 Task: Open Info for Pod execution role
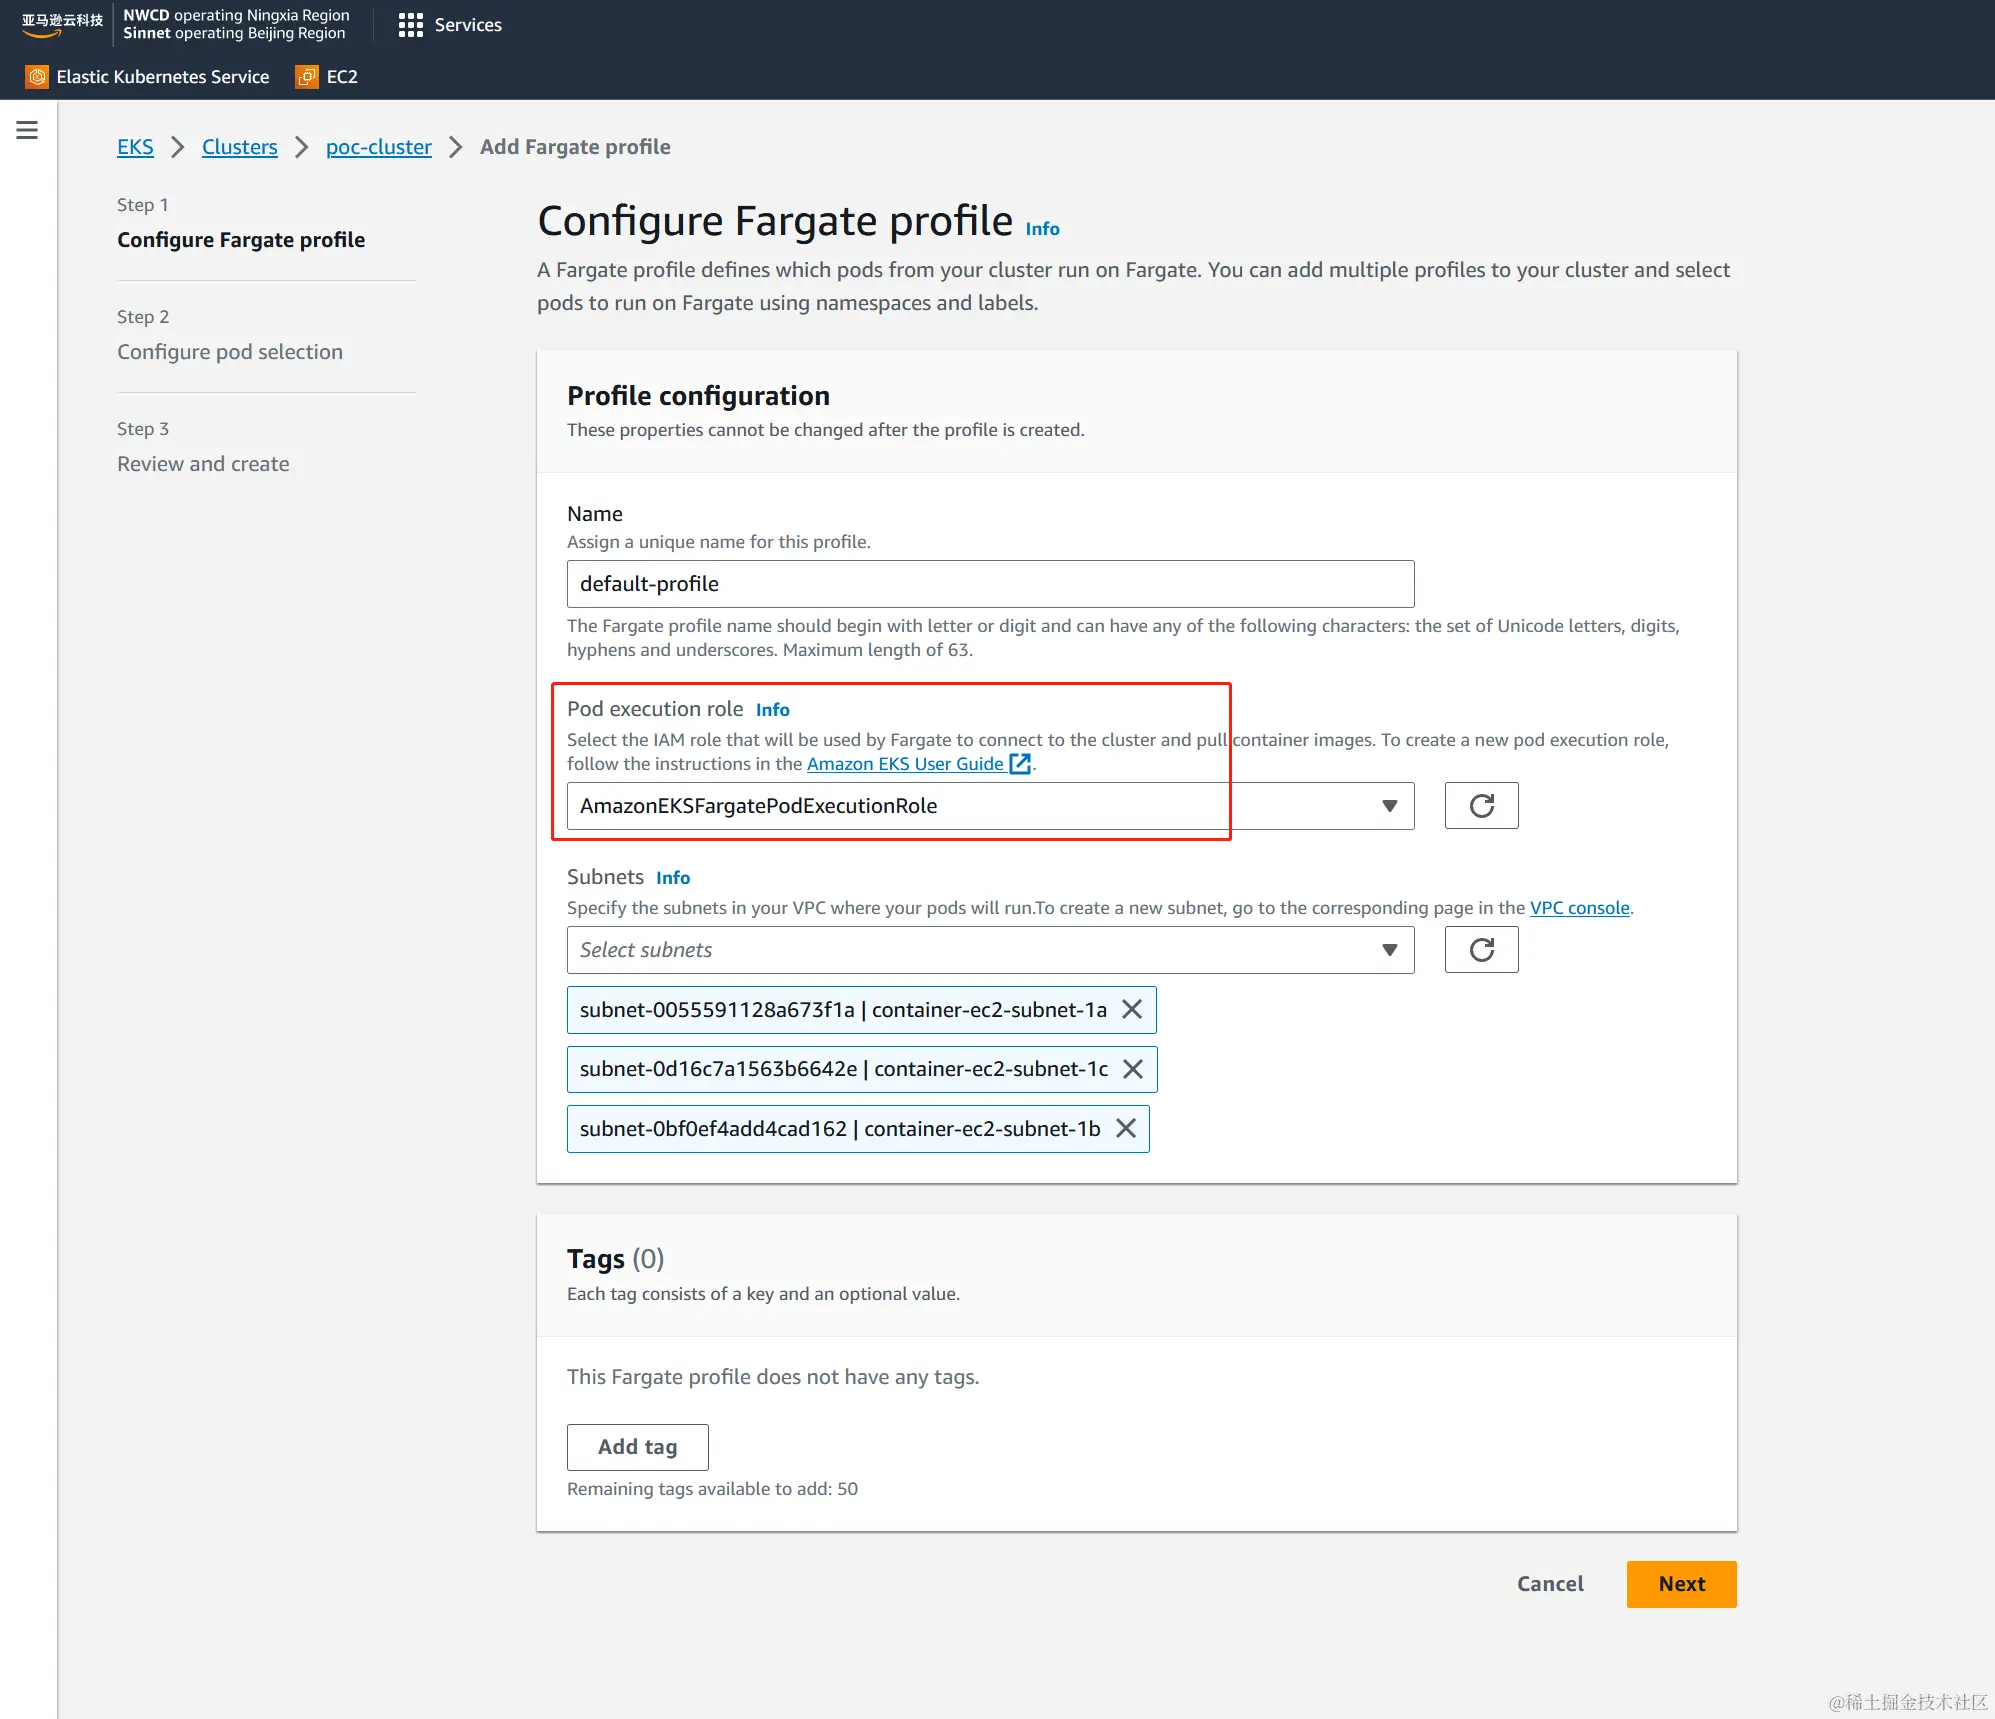(772, 710)
